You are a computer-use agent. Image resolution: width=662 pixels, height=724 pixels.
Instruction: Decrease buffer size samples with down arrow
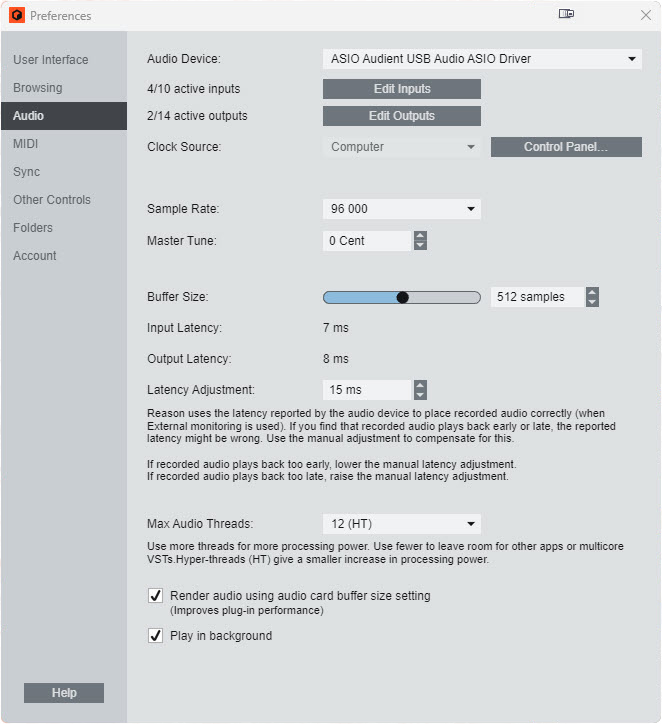coord(592,302)
